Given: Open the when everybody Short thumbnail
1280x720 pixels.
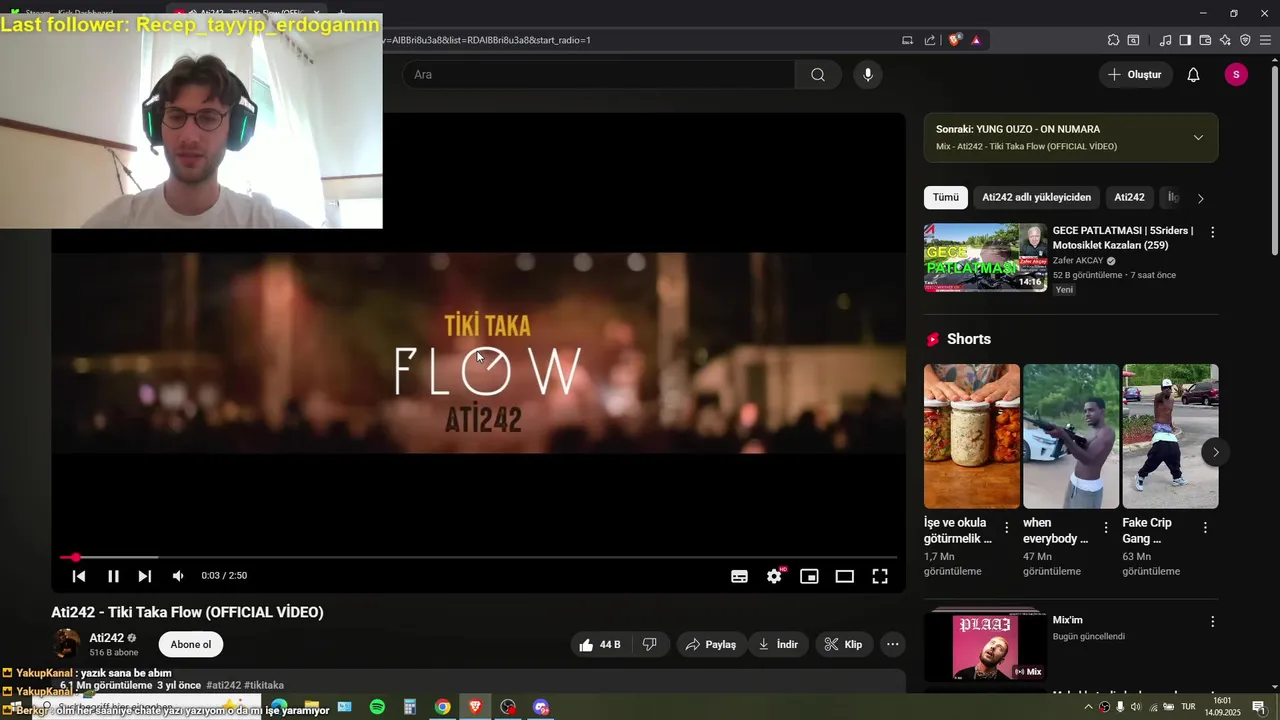Looking at the screenshot, I should point(1071,436).
